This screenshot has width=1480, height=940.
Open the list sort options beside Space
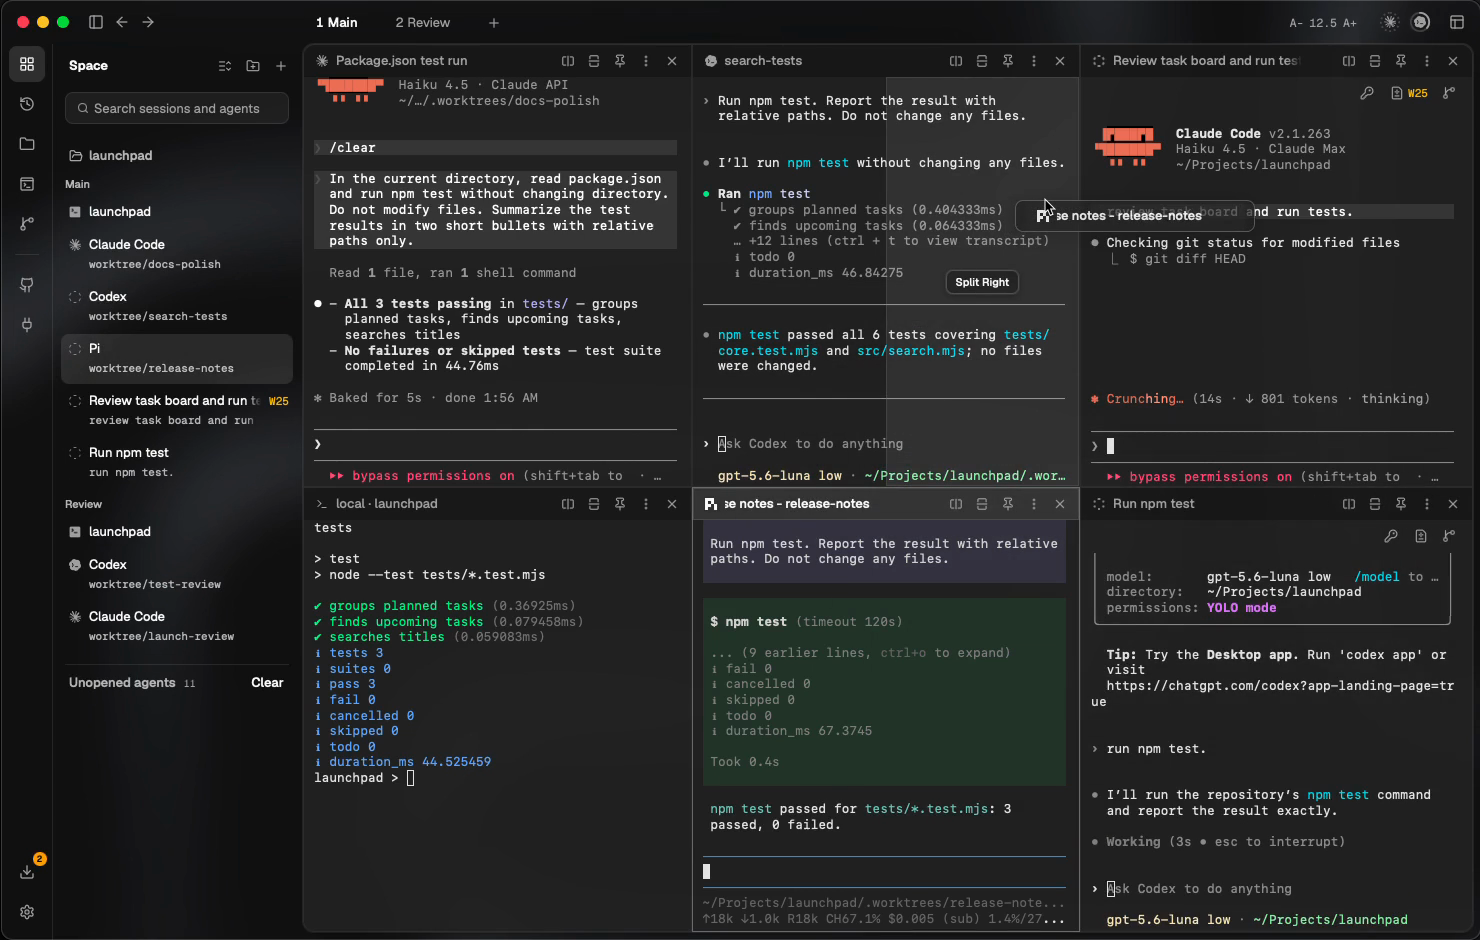click(225, 66)
